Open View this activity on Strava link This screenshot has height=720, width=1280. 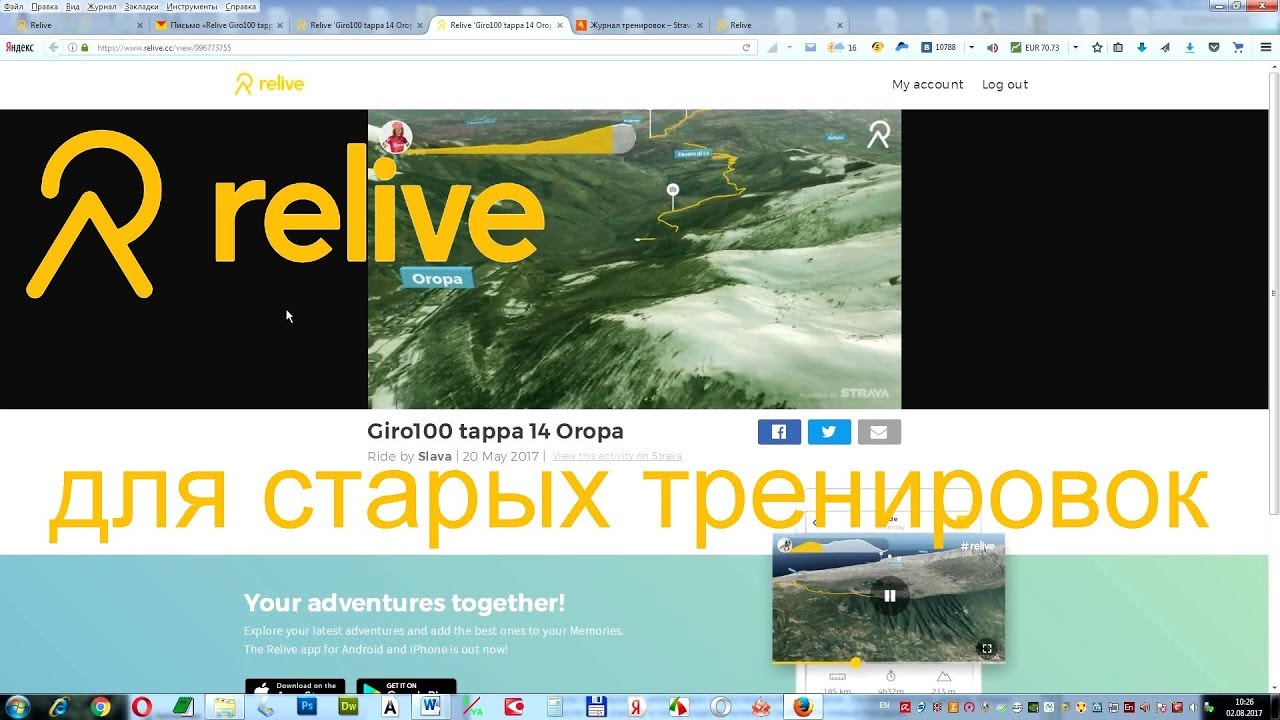coord(617,456)
